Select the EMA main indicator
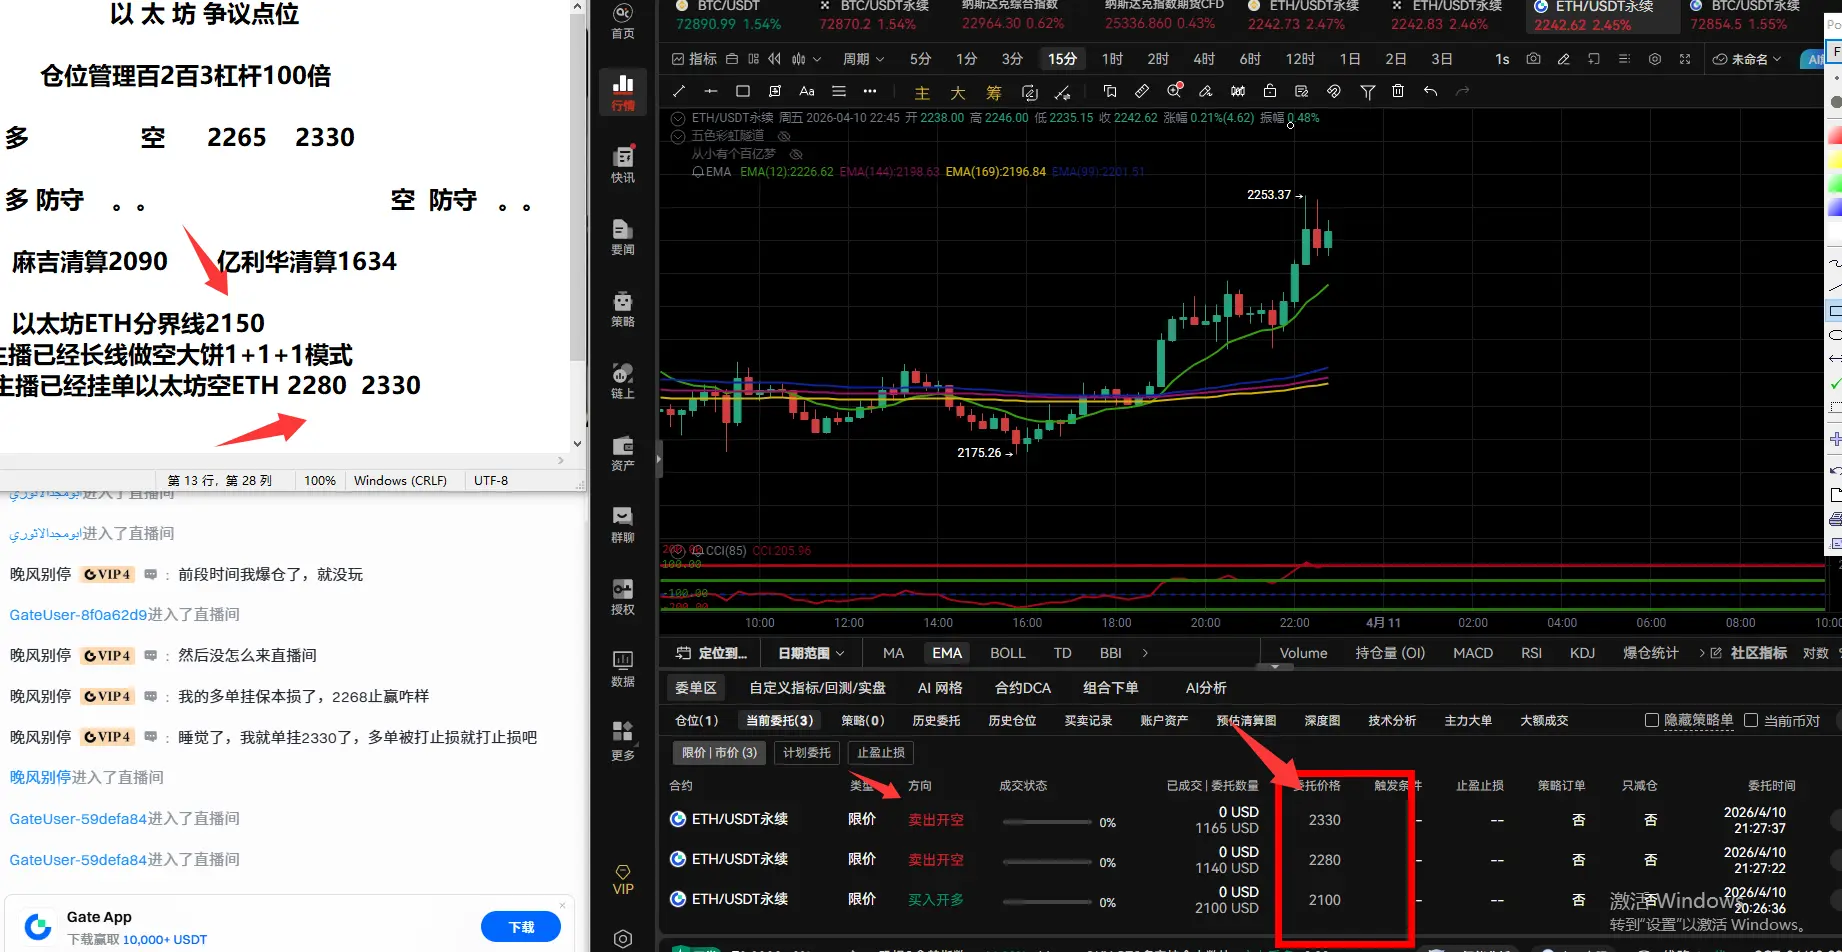Viewport: 1842px width, 952px height. coord(947,653)
